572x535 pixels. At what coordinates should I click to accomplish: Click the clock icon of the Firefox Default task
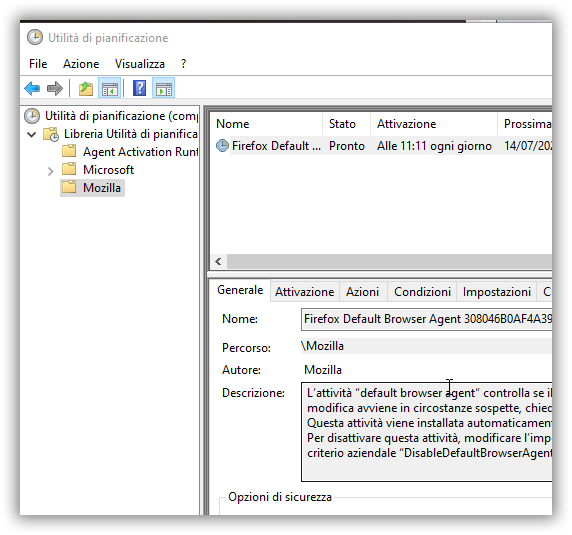click(x=222, y=146)
